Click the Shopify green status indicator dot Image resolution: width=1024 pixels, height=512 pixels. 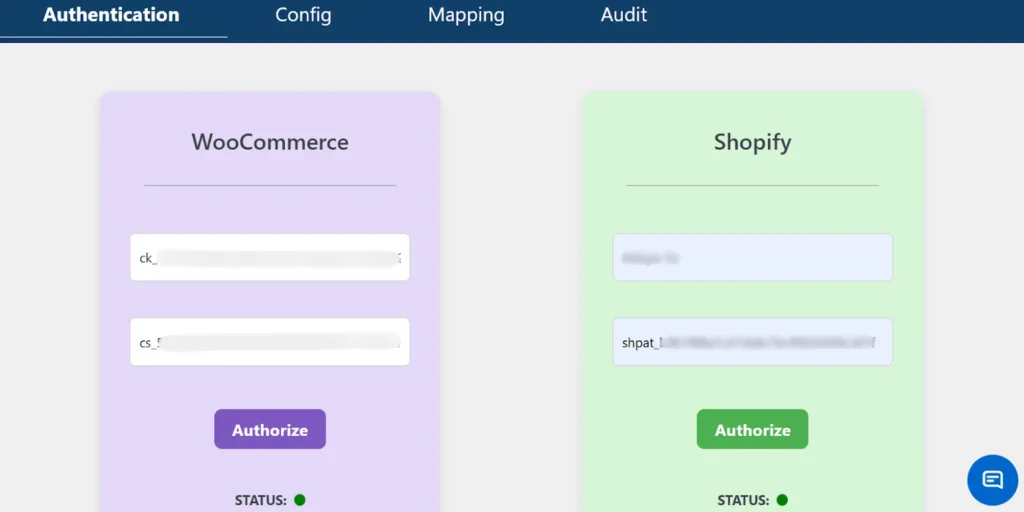pos(782,499)
